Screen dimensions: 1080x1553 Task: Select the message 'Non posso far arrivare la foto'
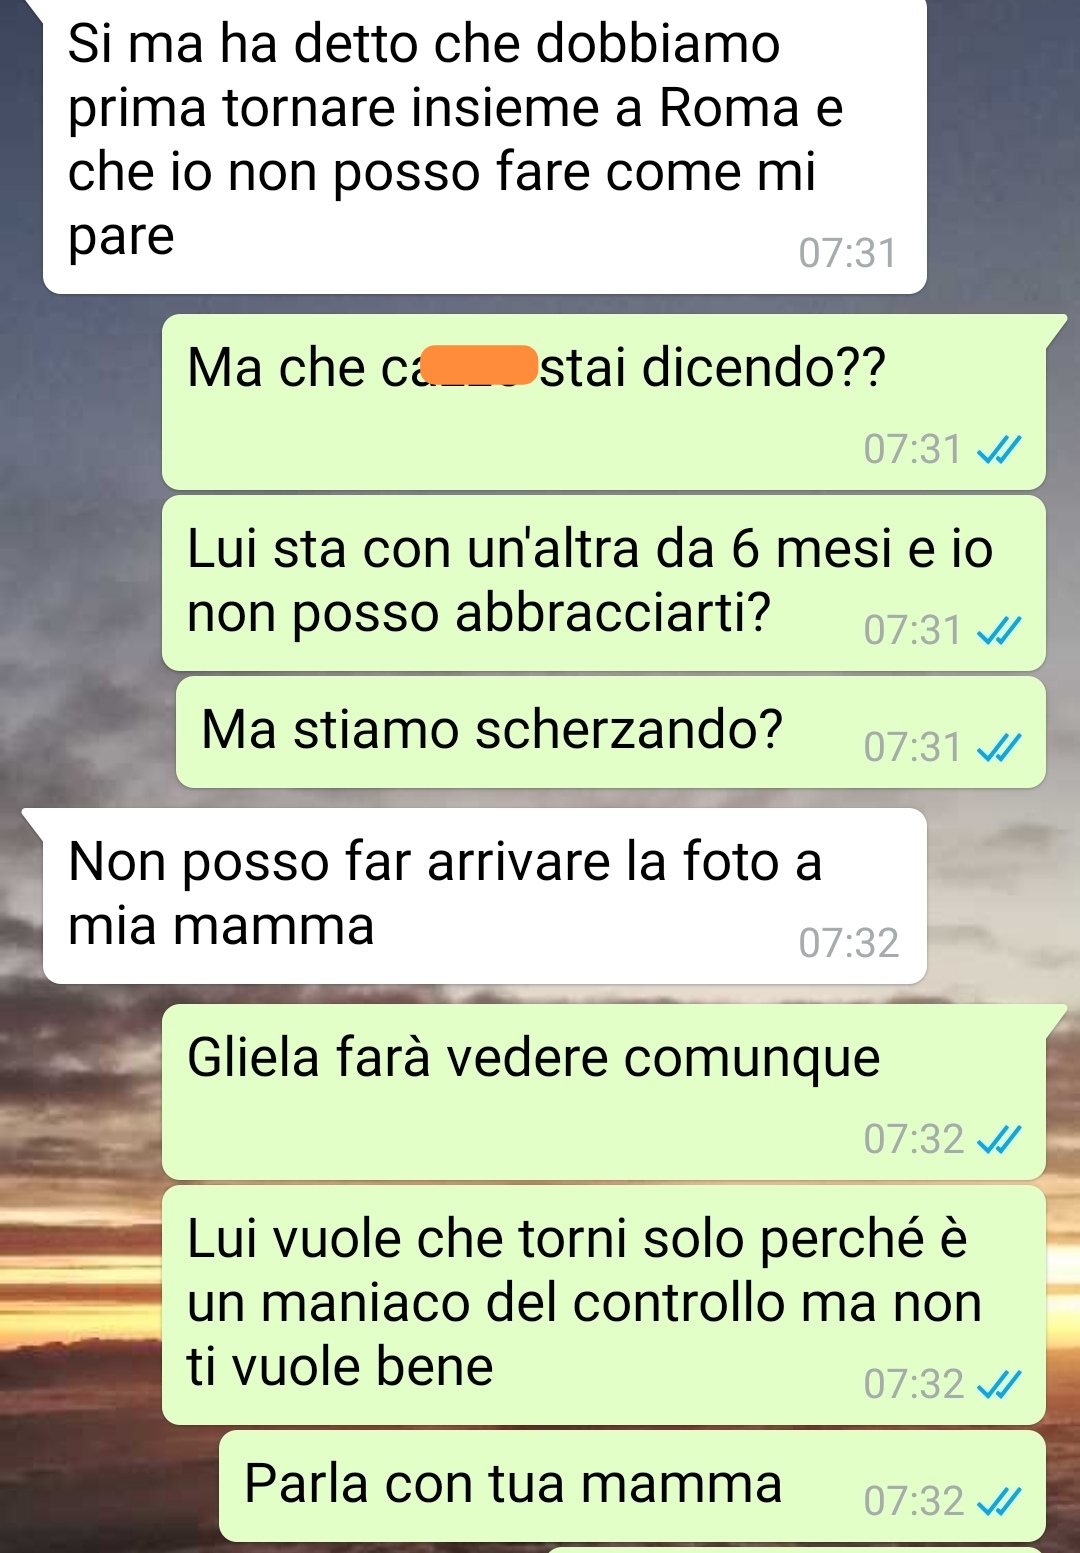click(484, 896)
